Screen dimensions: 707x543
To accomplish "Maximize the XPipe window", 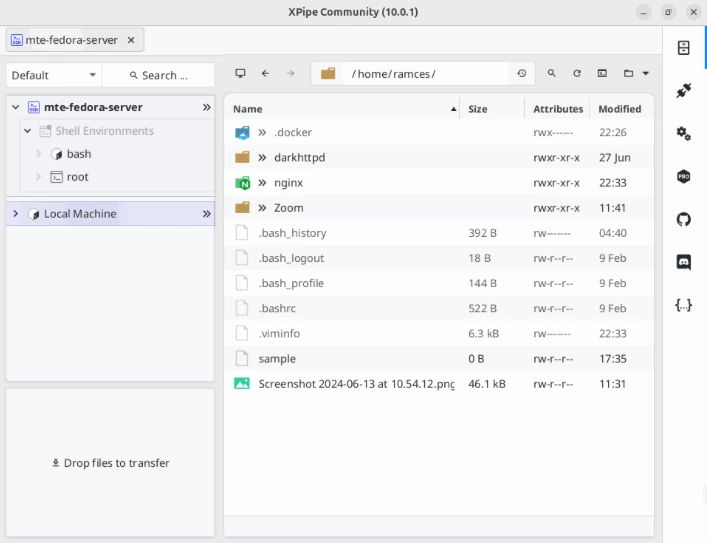I will coord(669,12).
